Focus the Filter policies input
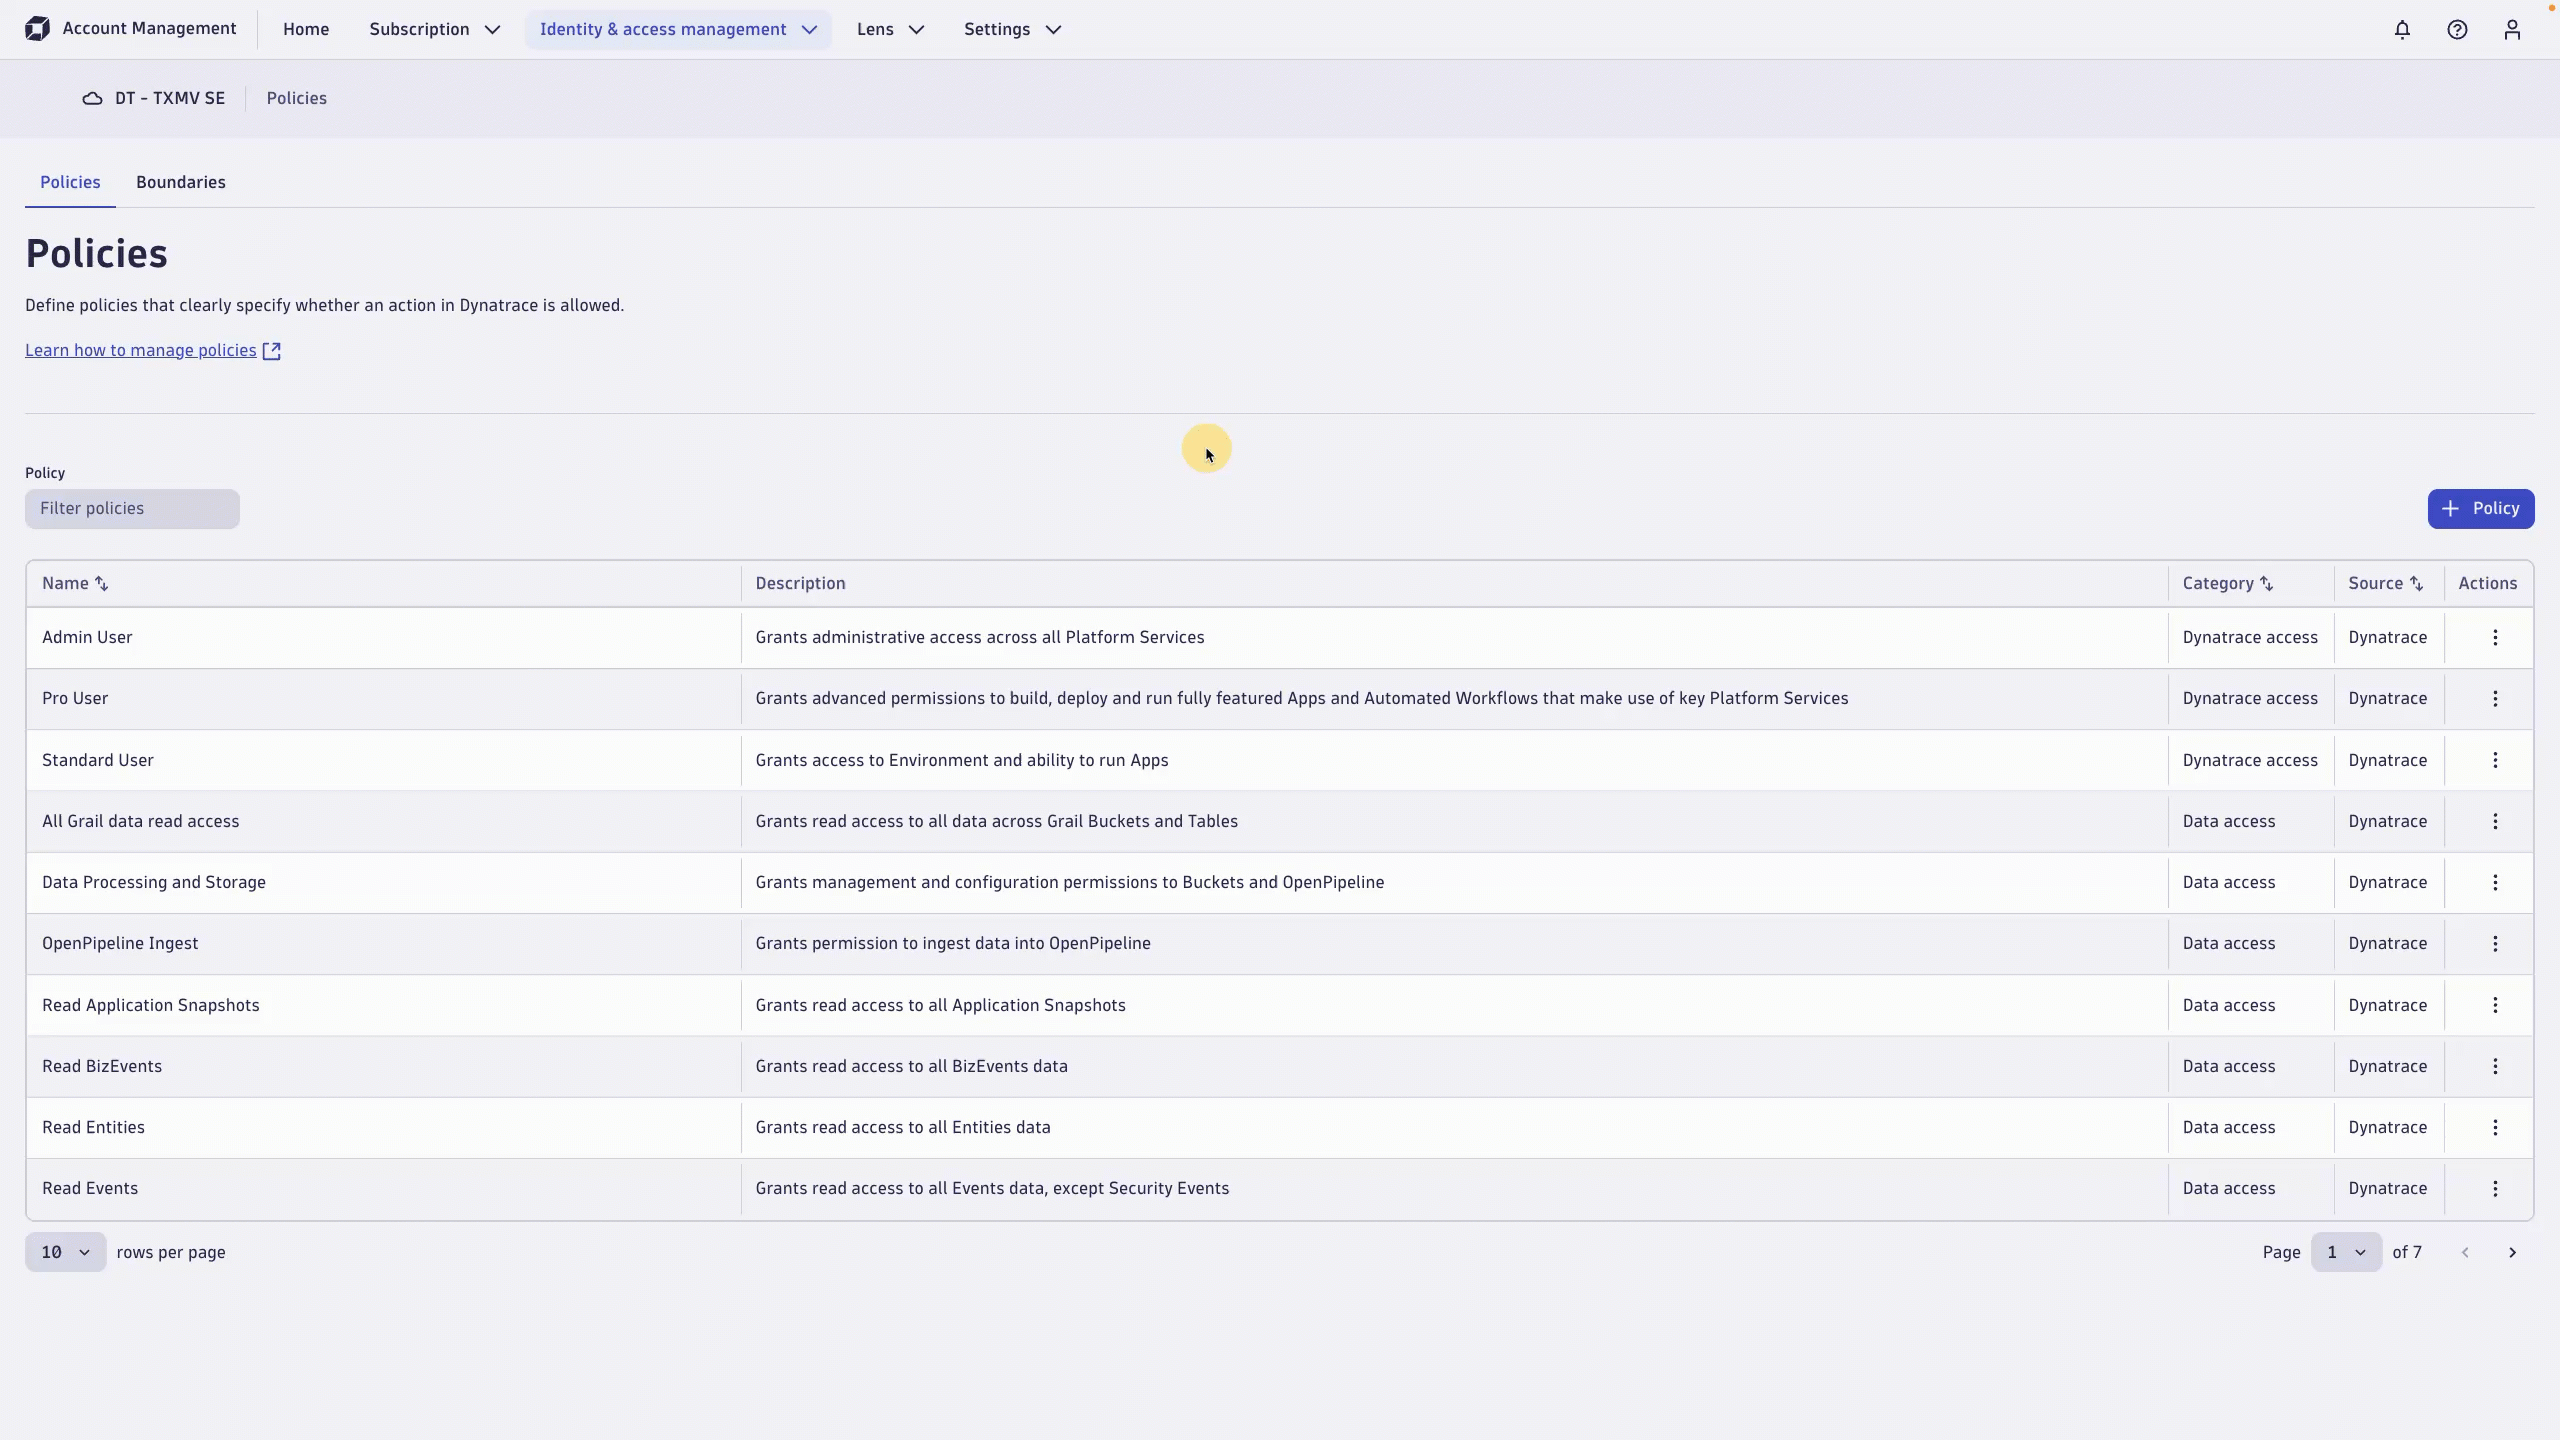Image resolution: width=2560 pixels, height=1440 pixels. click(132, 509)
